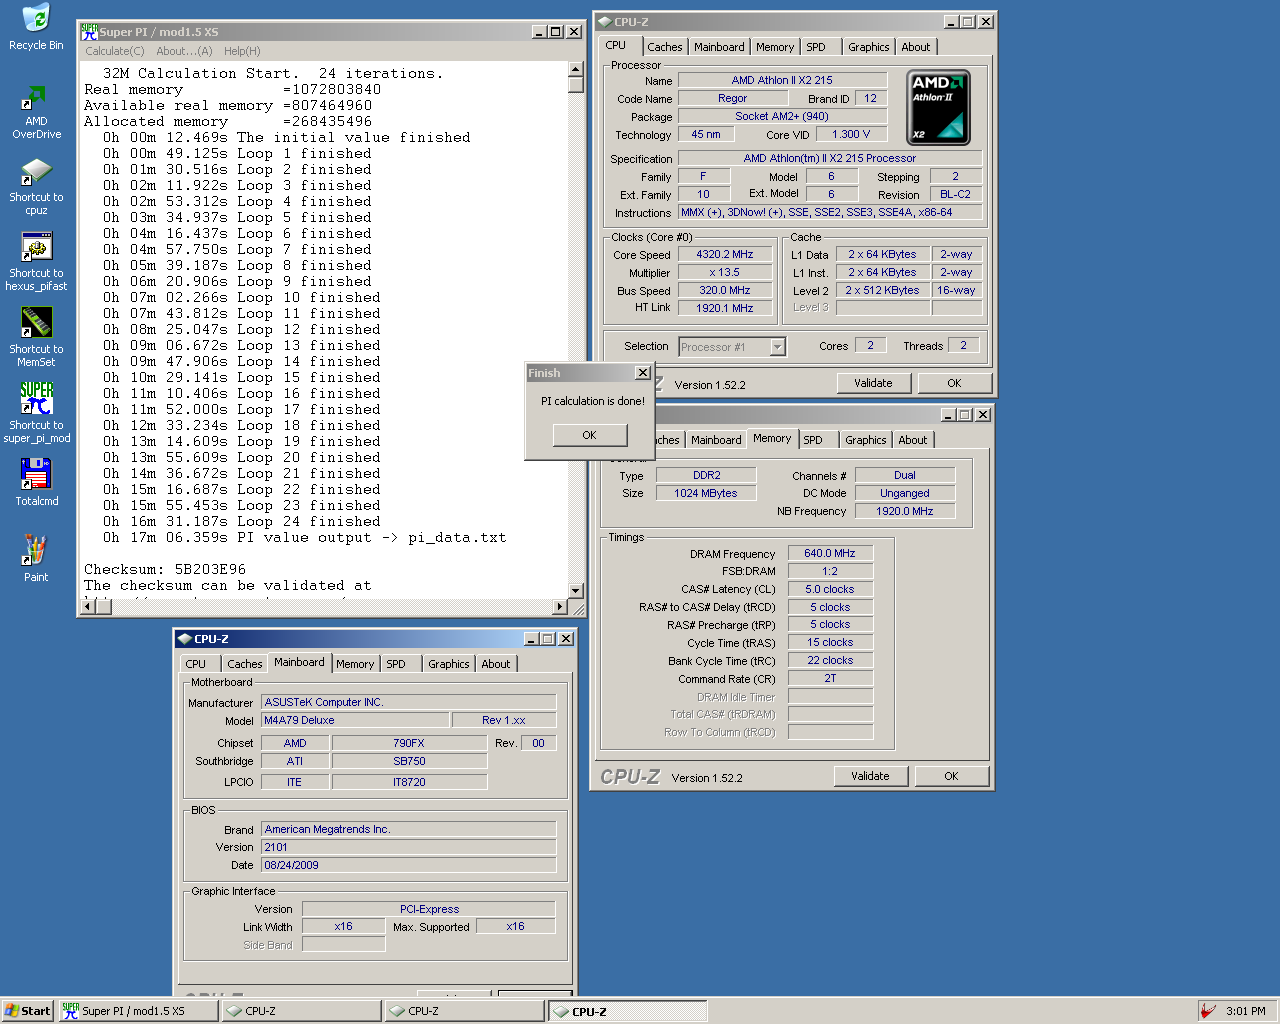This screenshot has width=1280, height=1024.
Task: Switch to CPU tab in Mainboard window
Action: [196, 664]
